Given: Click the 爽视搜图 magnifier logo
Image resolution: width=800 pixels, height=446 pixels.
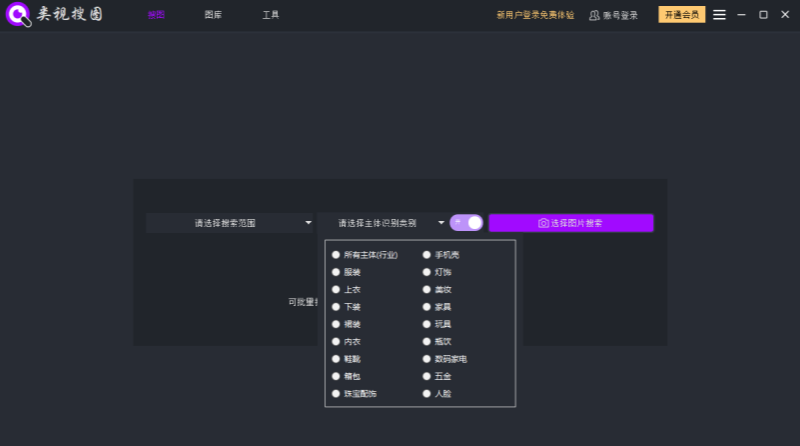Looking at the screenshot, I should coord(18,14).
